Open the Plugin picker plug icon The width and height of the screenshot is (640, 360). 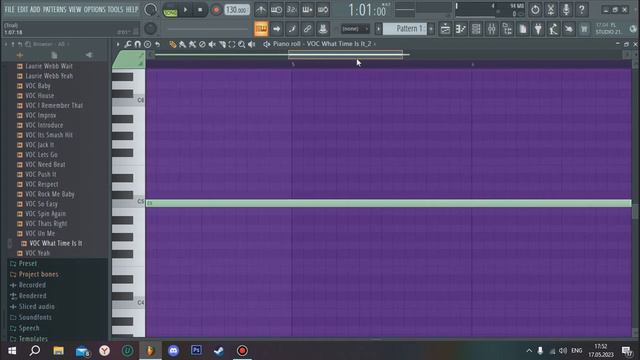click(538, 29)
